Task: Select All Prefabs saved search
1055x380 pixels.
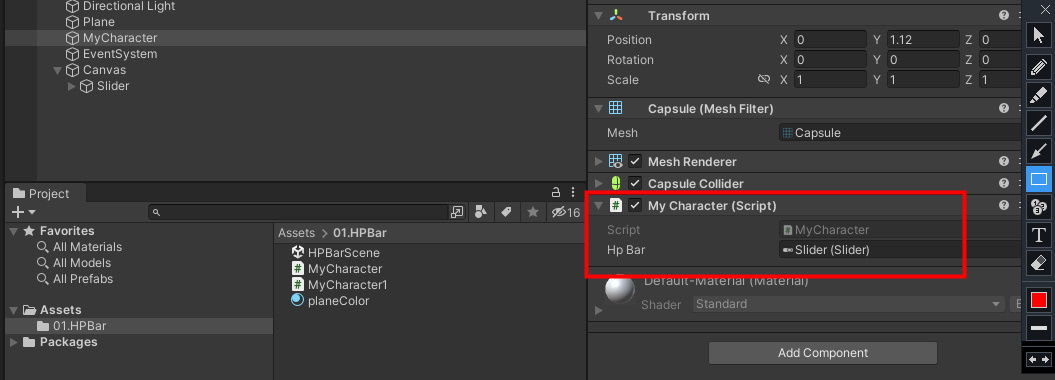Action: [83, 278]
